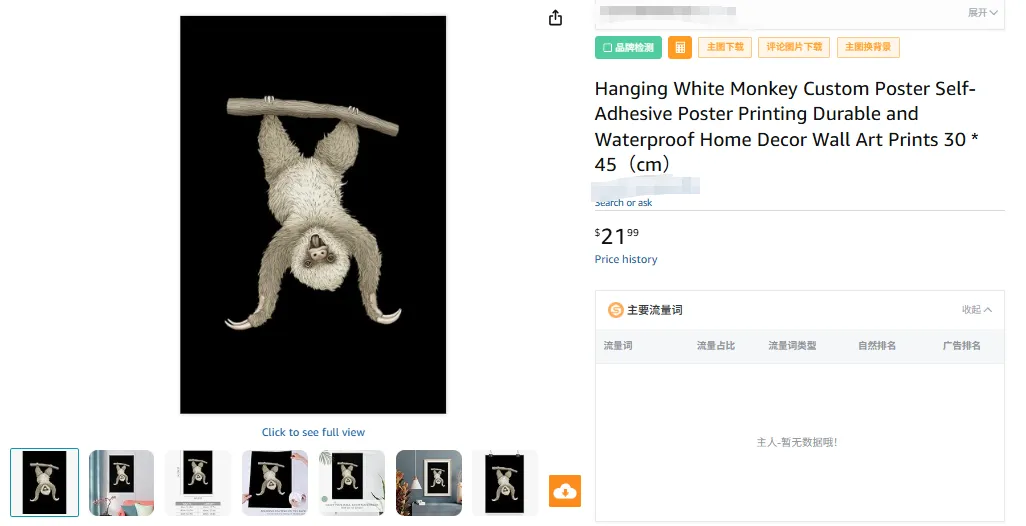Click the 流量占比 column header
Viewport: 1026px width, 526px height.
(716, 345)
